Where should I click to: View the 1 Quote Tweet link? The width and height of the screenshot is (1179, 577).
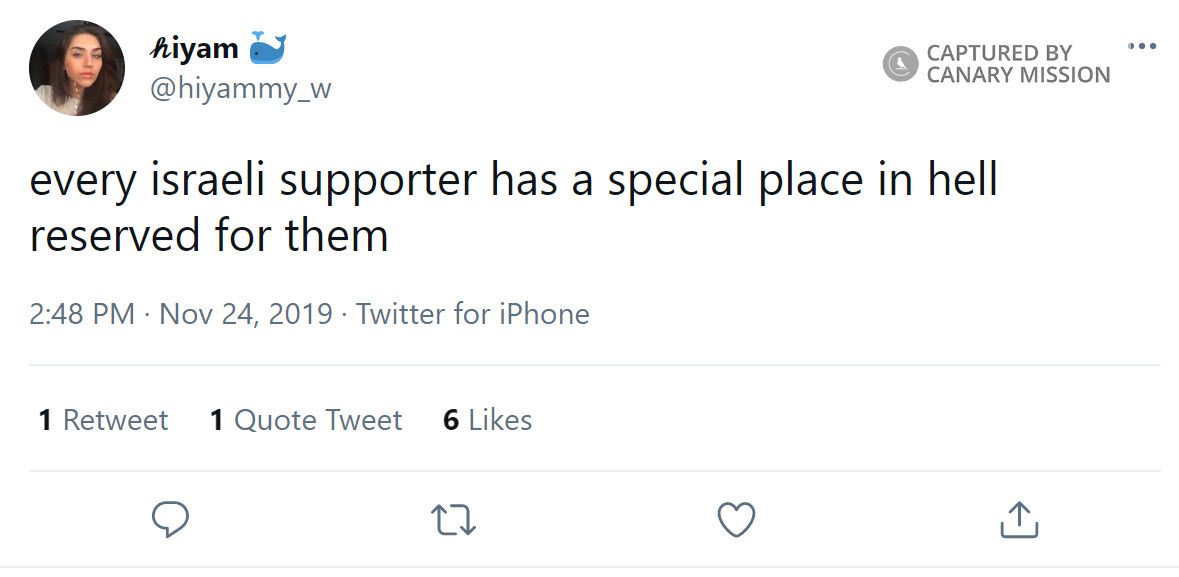[x=306, y=420]
